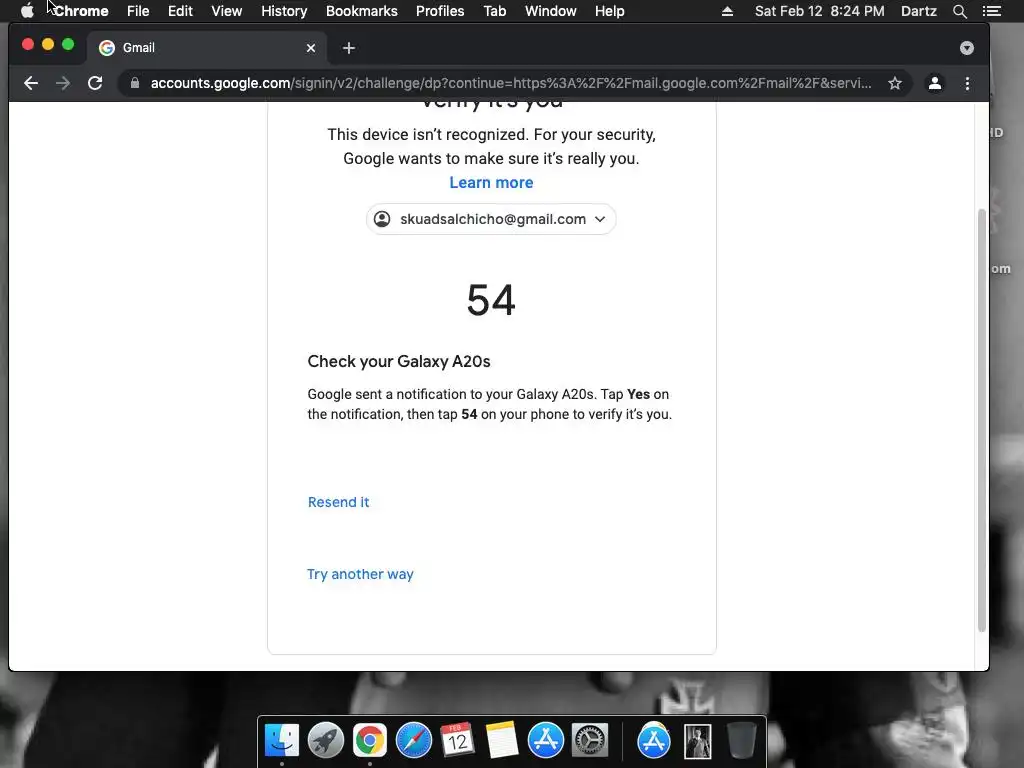Click the eject icon in menu bar
Screen dimensions: 1024x768
(x=727, y=11)
